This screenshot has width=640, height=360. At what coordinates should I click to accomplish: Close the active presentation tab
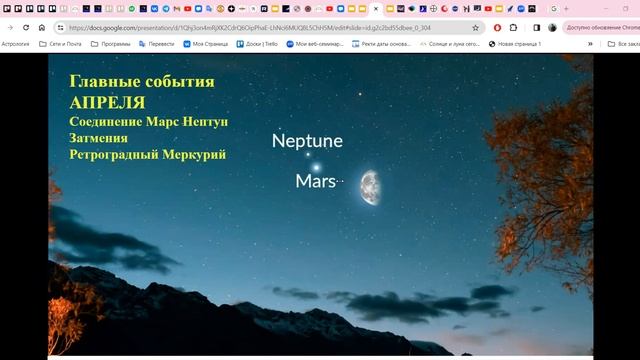pyautogui.click(x=376, y=9)
